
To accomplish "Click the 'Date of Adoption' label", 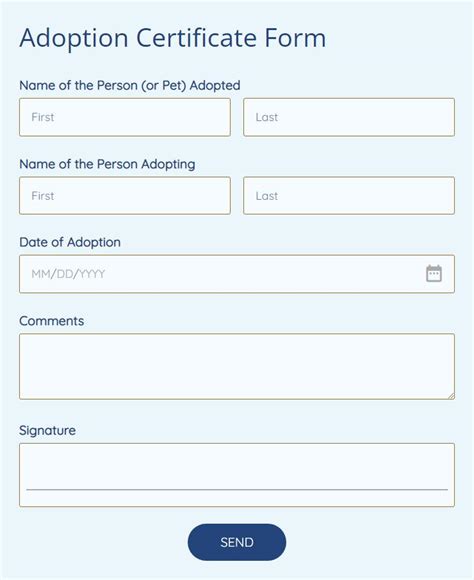I will click(x=70, y=242).
